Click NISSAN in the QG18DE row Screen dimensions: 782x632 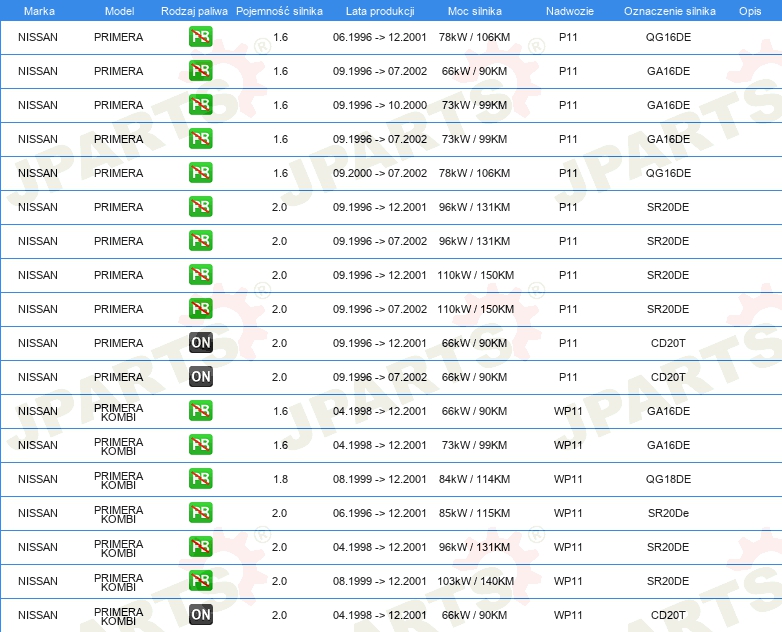[x=38, y=479]
